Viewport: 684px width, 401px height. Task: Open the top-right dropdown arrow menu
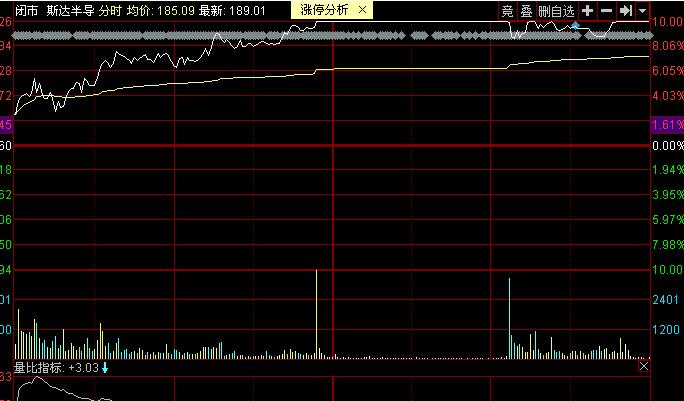pos(643,11)
